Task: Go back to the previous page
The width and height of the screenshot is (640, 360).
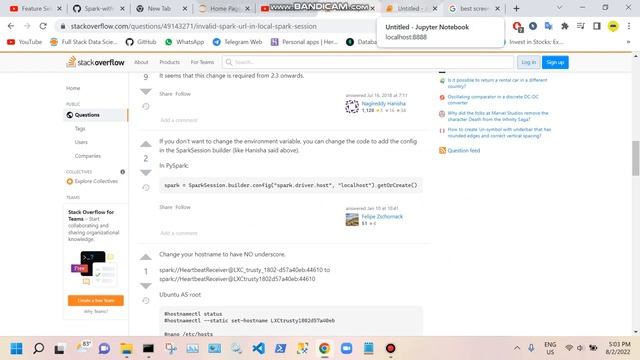Action: click(11, 26)
